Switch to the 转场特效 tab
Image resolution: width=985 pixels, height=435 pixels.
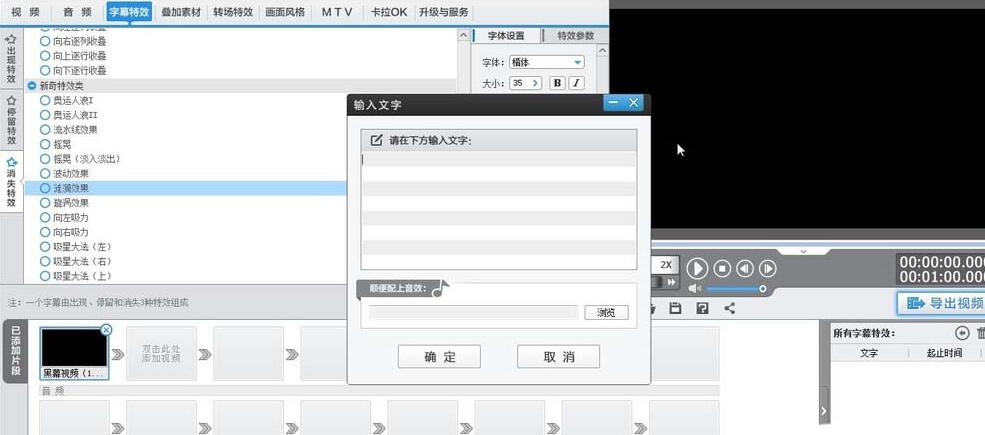[x=233, y=12]
